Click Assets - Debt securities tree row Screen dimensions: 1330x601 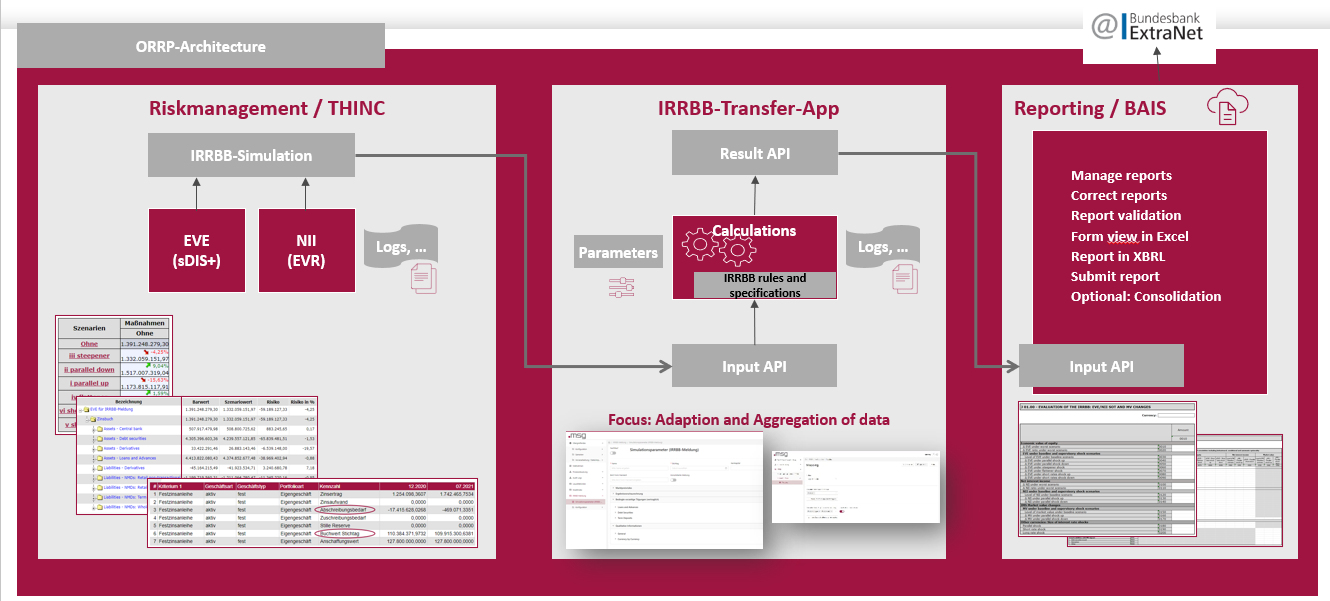125,439
